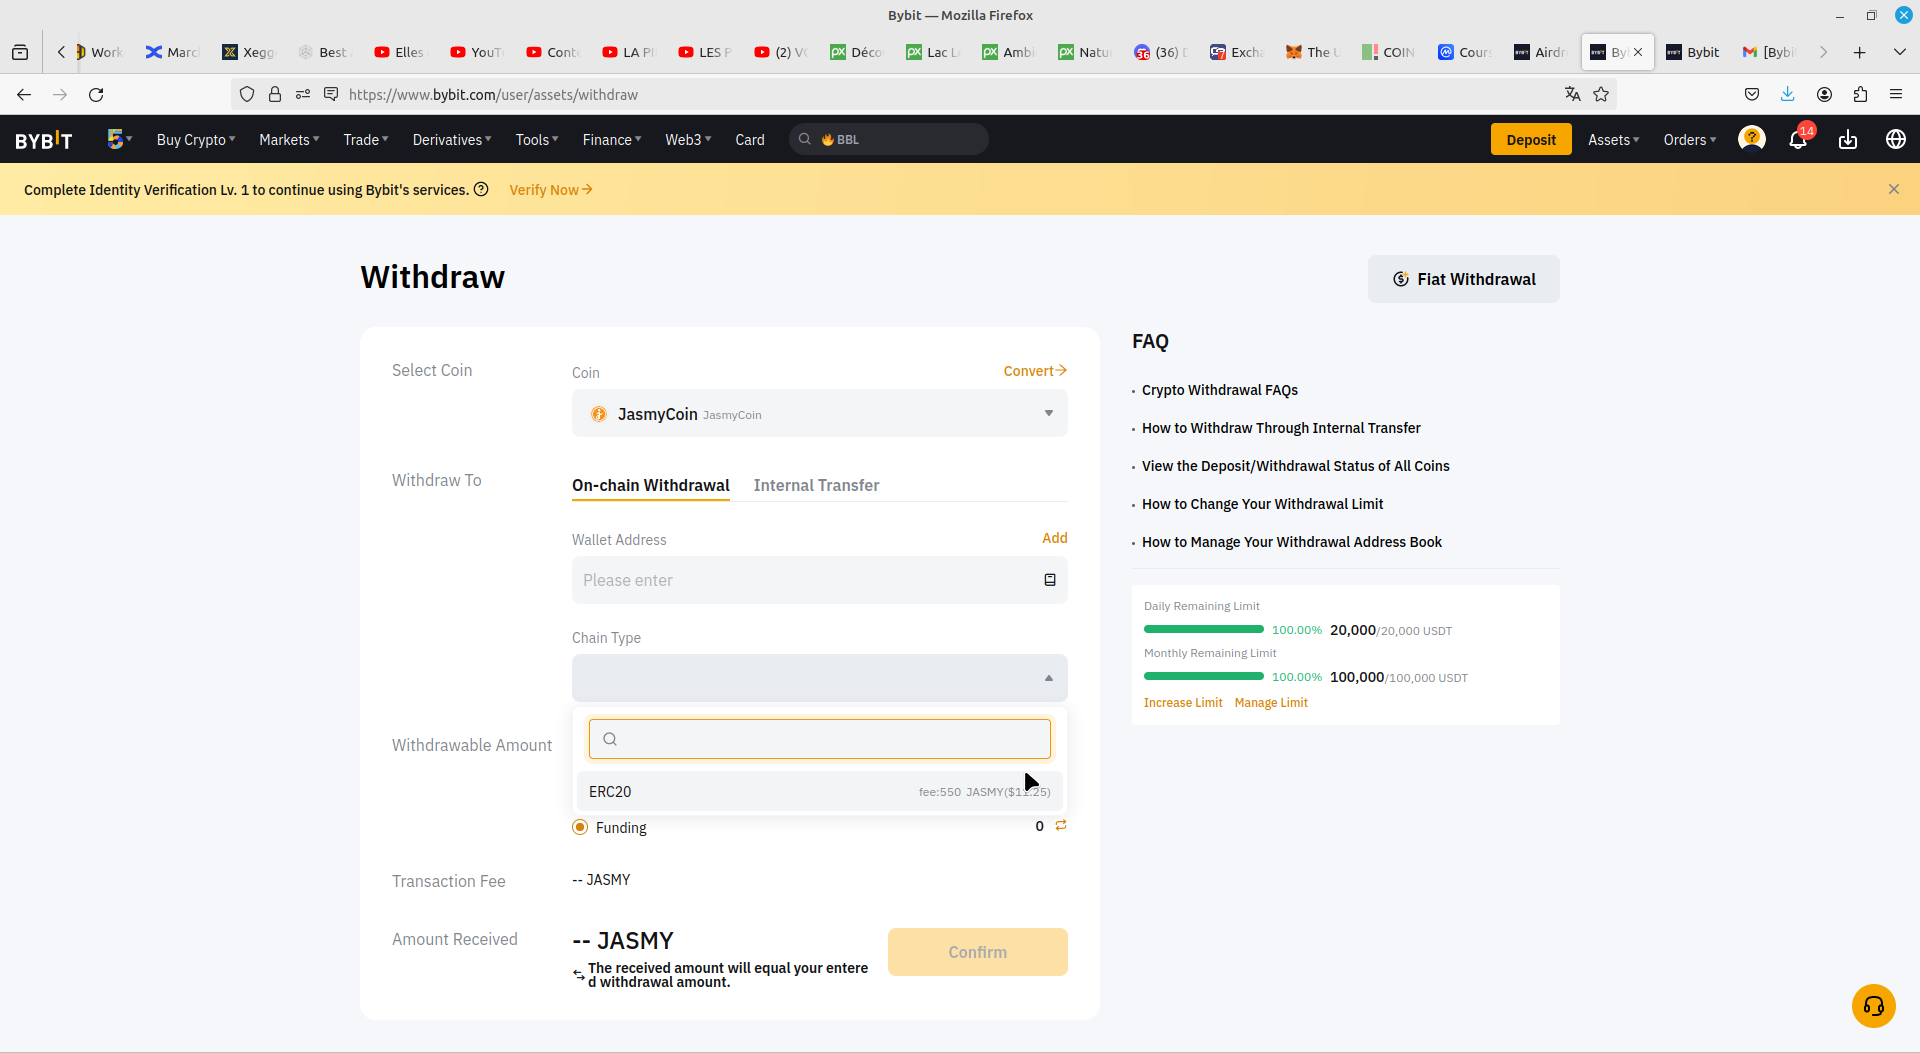Open How to Change Your Withdrawal Limit
Image resolution: width=1920 pixels, height=1053 pixels.
(1263, 504)
